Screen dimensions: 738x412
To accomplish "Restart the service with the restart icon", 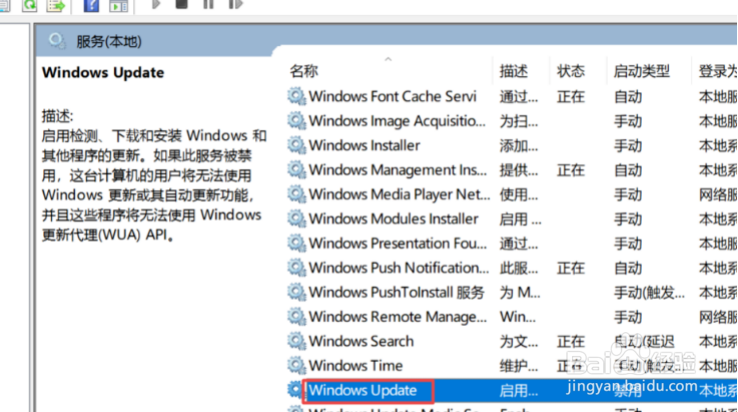I will coord(235,4).
